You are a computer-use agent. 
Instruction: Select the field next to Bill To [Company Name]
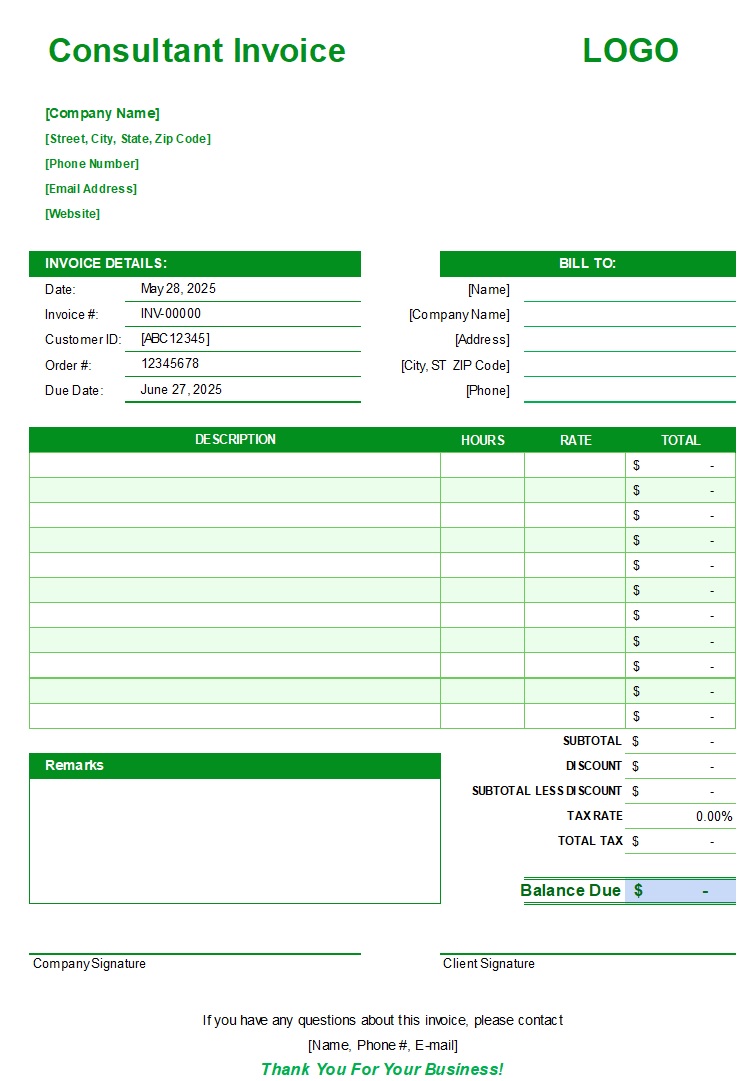pyautogui.click(x=629, y=314)
